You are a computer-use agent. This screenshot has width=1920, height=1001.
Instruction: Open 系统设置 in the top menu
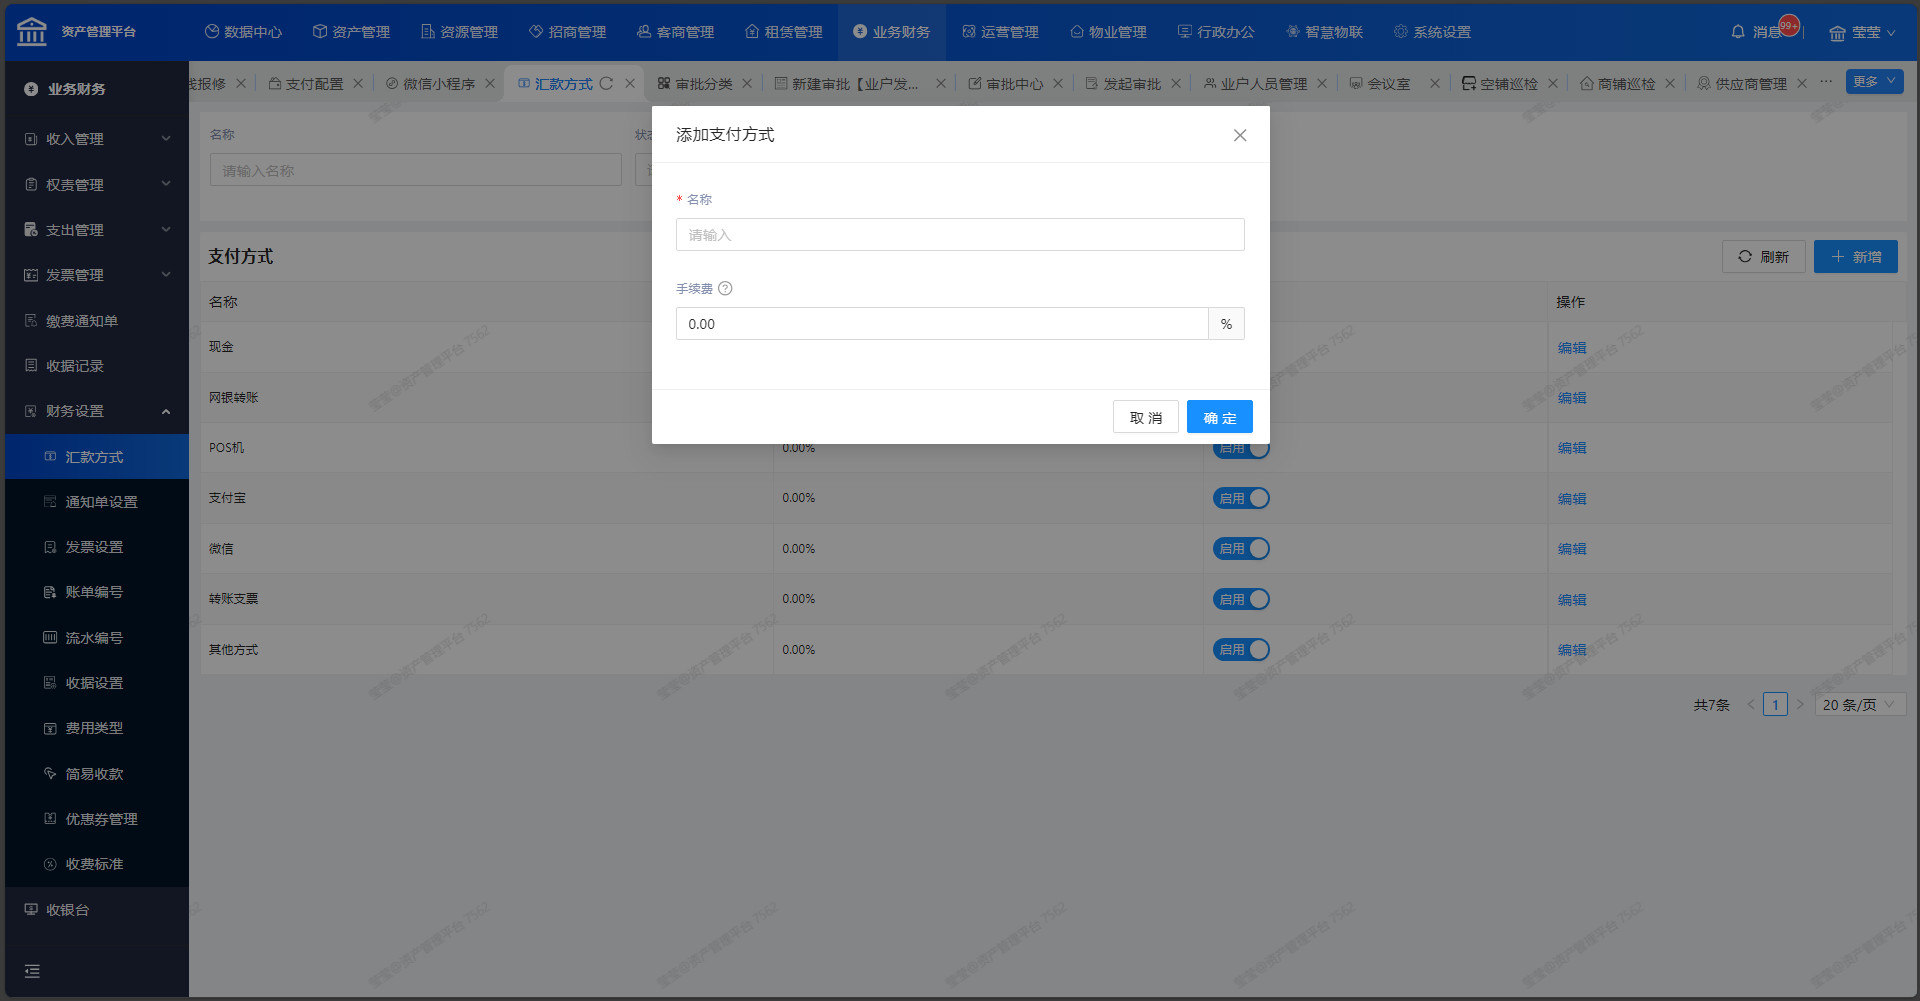[1432, 32]
